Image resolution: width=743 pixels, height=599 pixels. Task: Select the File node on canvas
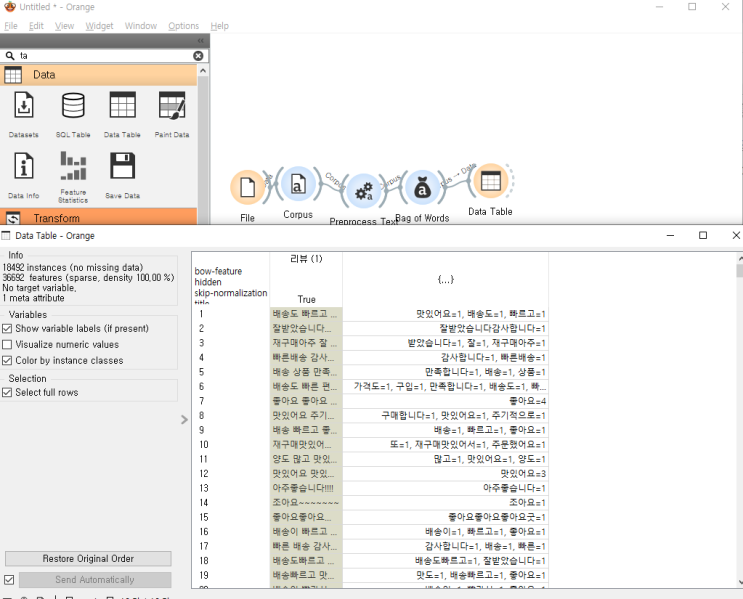click(247, 187)
